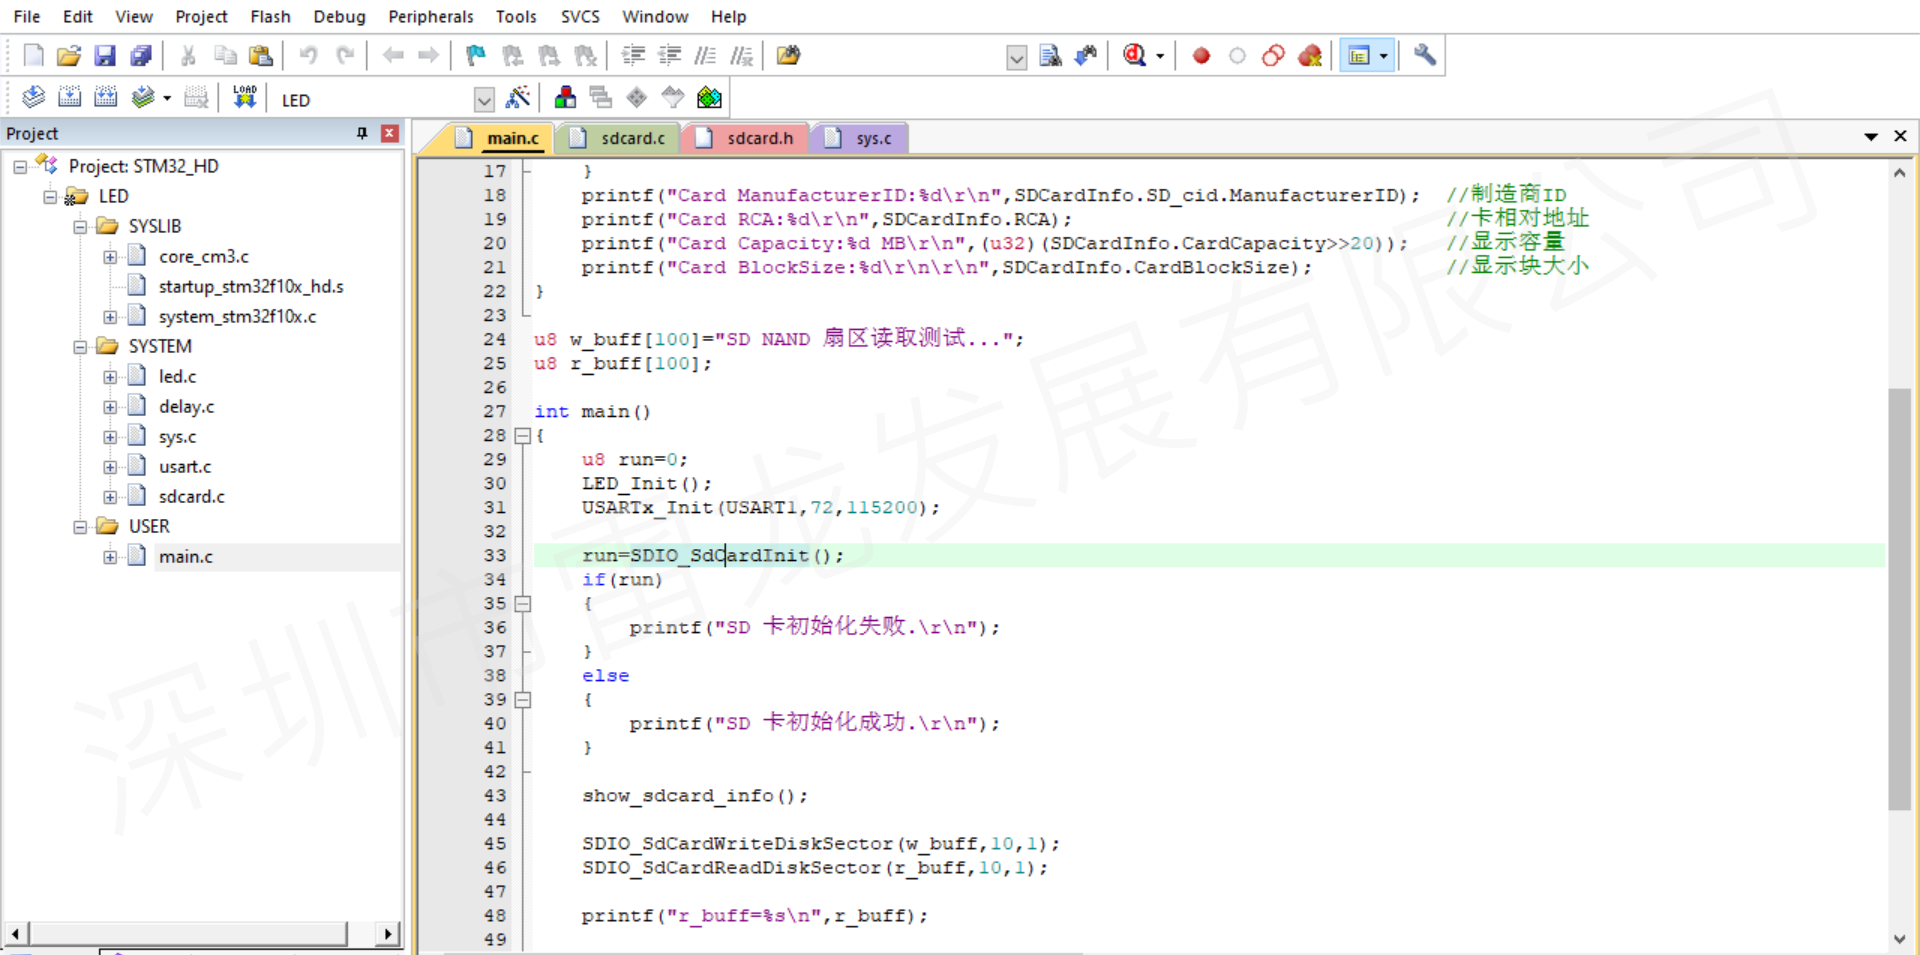Collapse code block at line 35
This screenshot has width=1920, height=955.
[522, 604]
